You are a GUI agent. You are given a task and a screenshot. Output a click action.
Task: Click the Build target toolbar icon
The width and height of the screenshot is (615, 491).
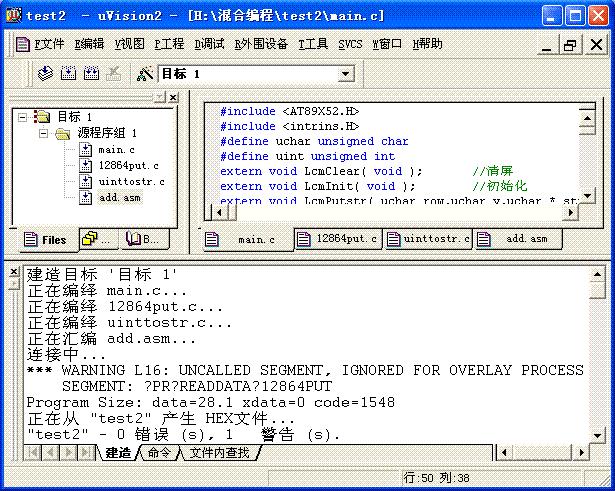pos(68,73)
